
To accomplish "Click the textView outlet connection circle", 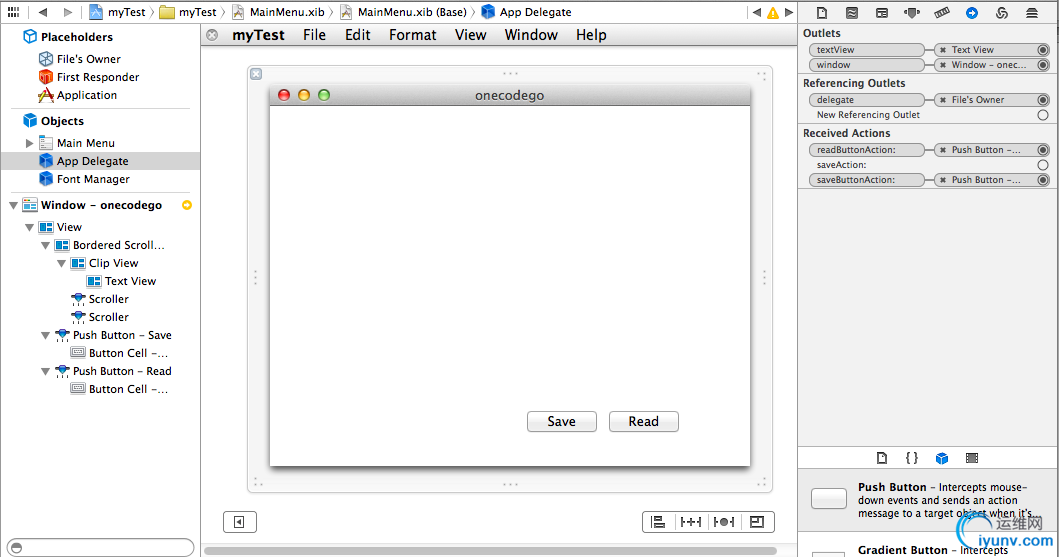I will 1043,50.
